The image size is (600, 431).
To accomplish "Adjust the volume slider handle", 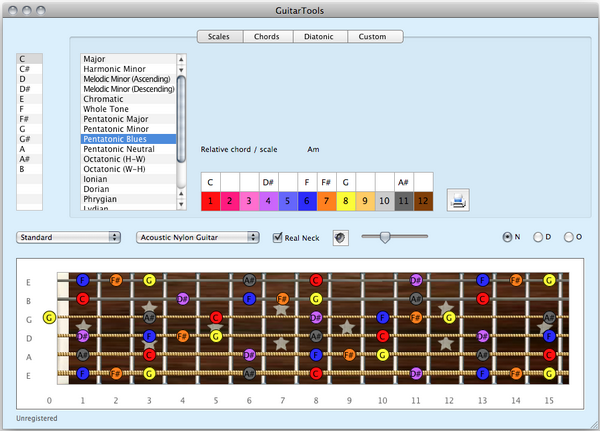I will click(x=385, y=237).
